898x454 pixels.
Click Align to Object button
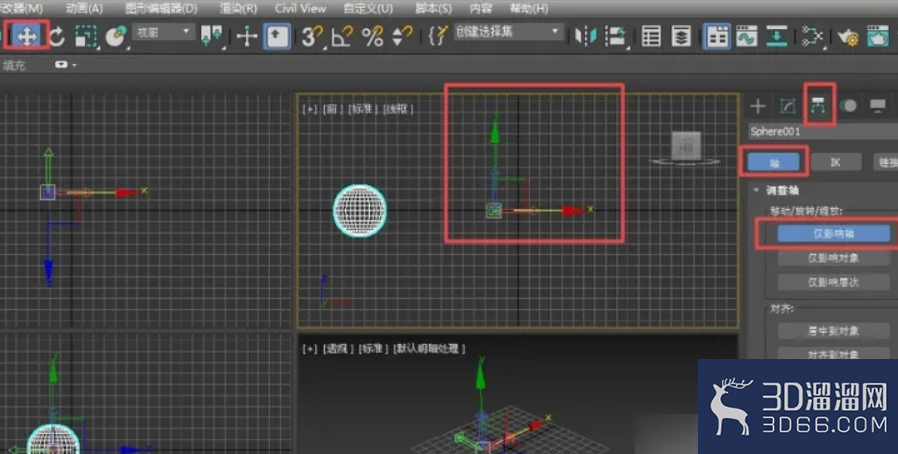(x=833, y=354)
